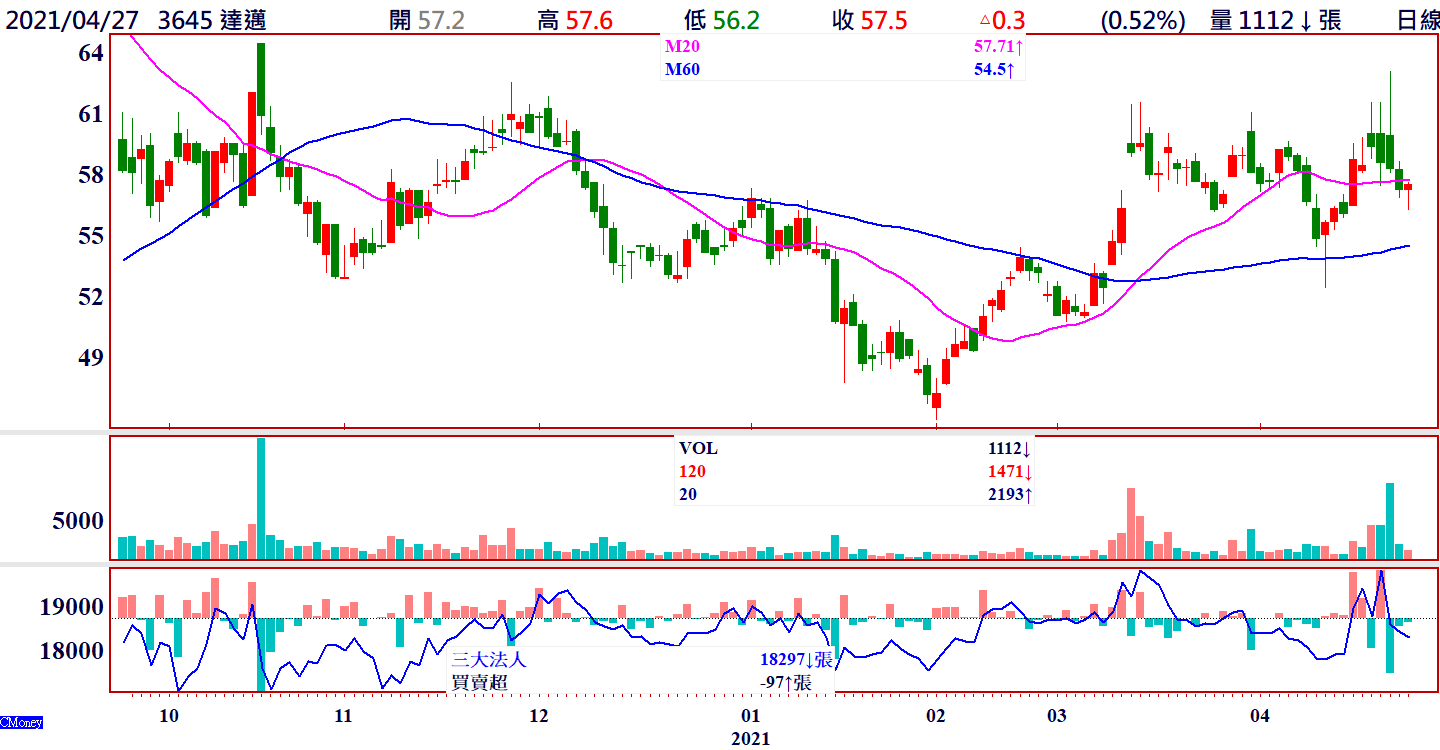Click the price axis label 52

(x=91, y=297)
